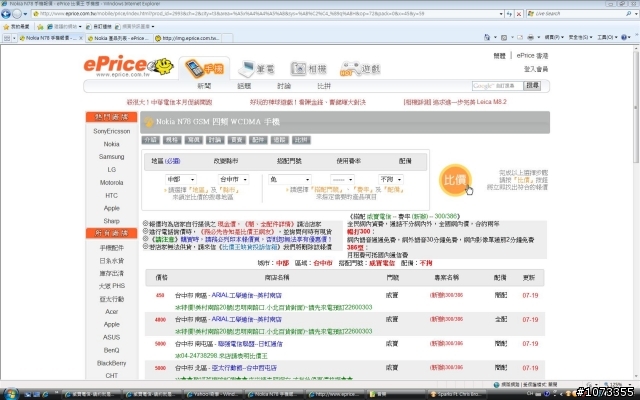Click the camera icon for 相機
Viewport: 640px width, 400px height.
click(x=298, y=69)
